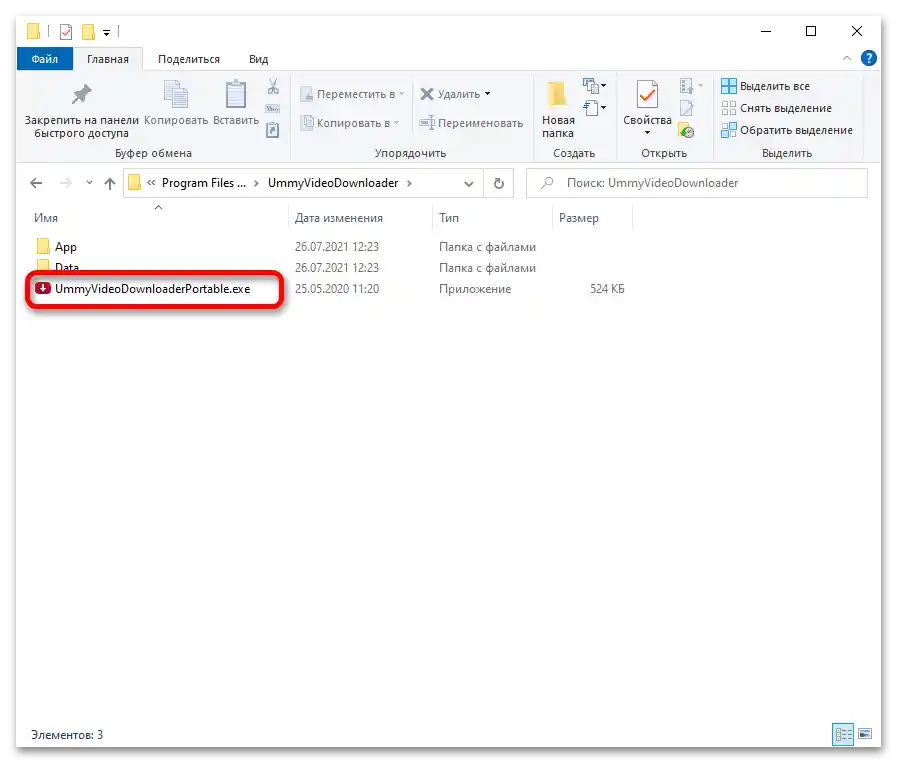Screen dimensions: 897x763
Task: Switch to the Вид tab
Action: 259,59
